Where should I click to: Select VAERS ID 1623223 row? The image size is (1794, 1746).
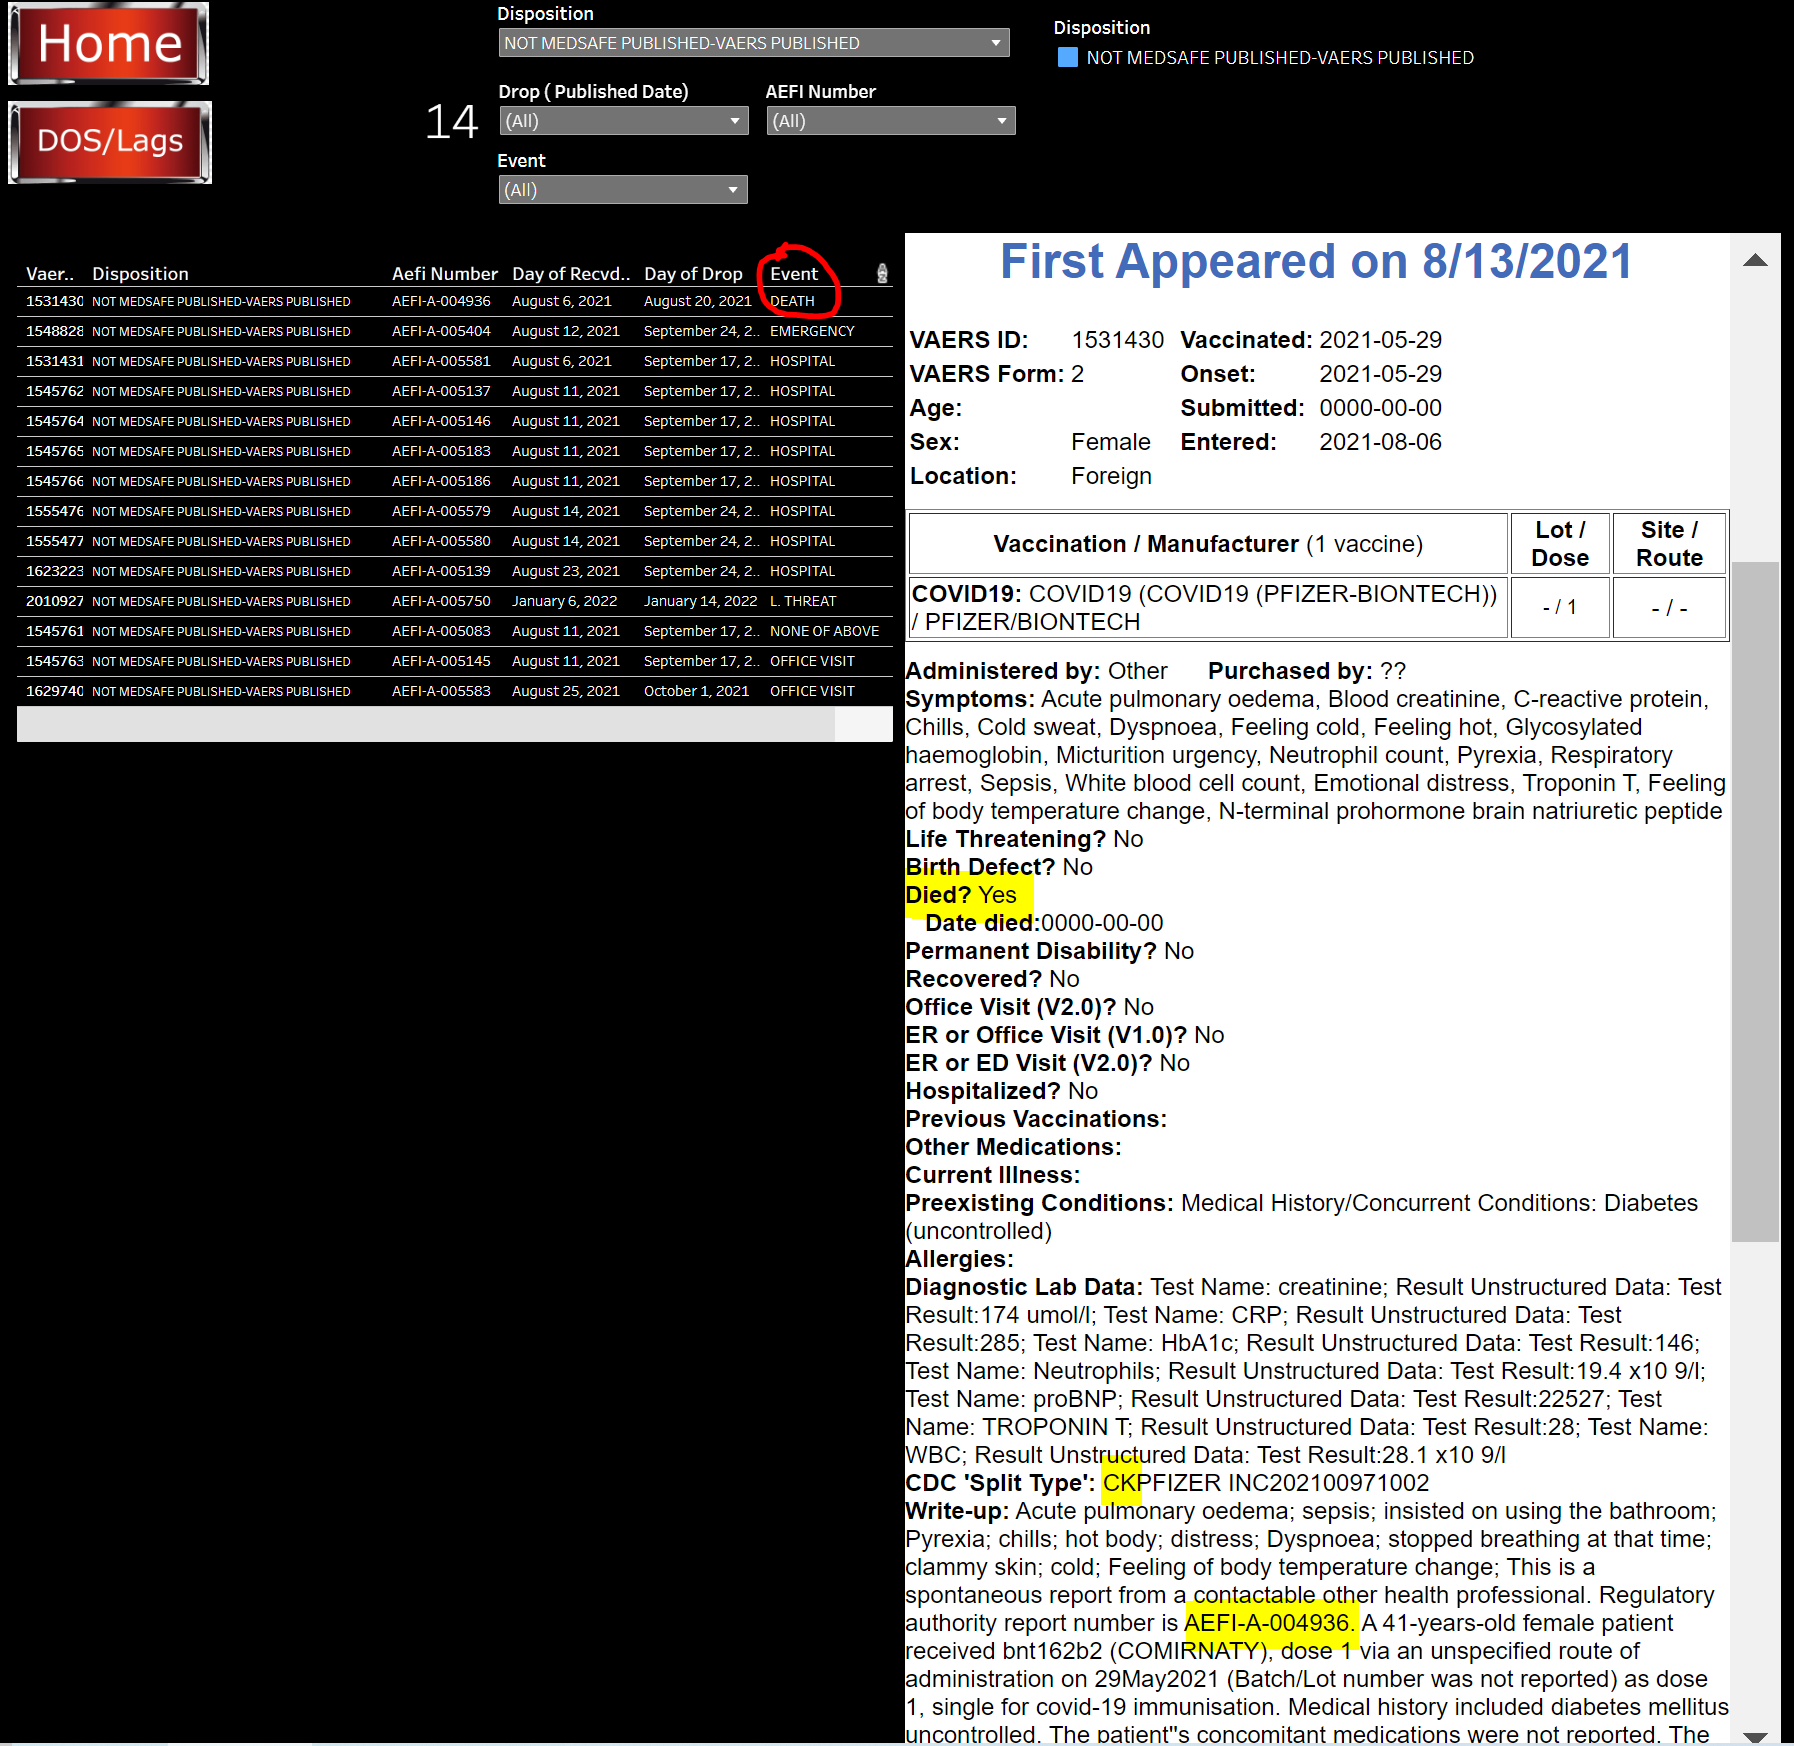tap(455, 571)
